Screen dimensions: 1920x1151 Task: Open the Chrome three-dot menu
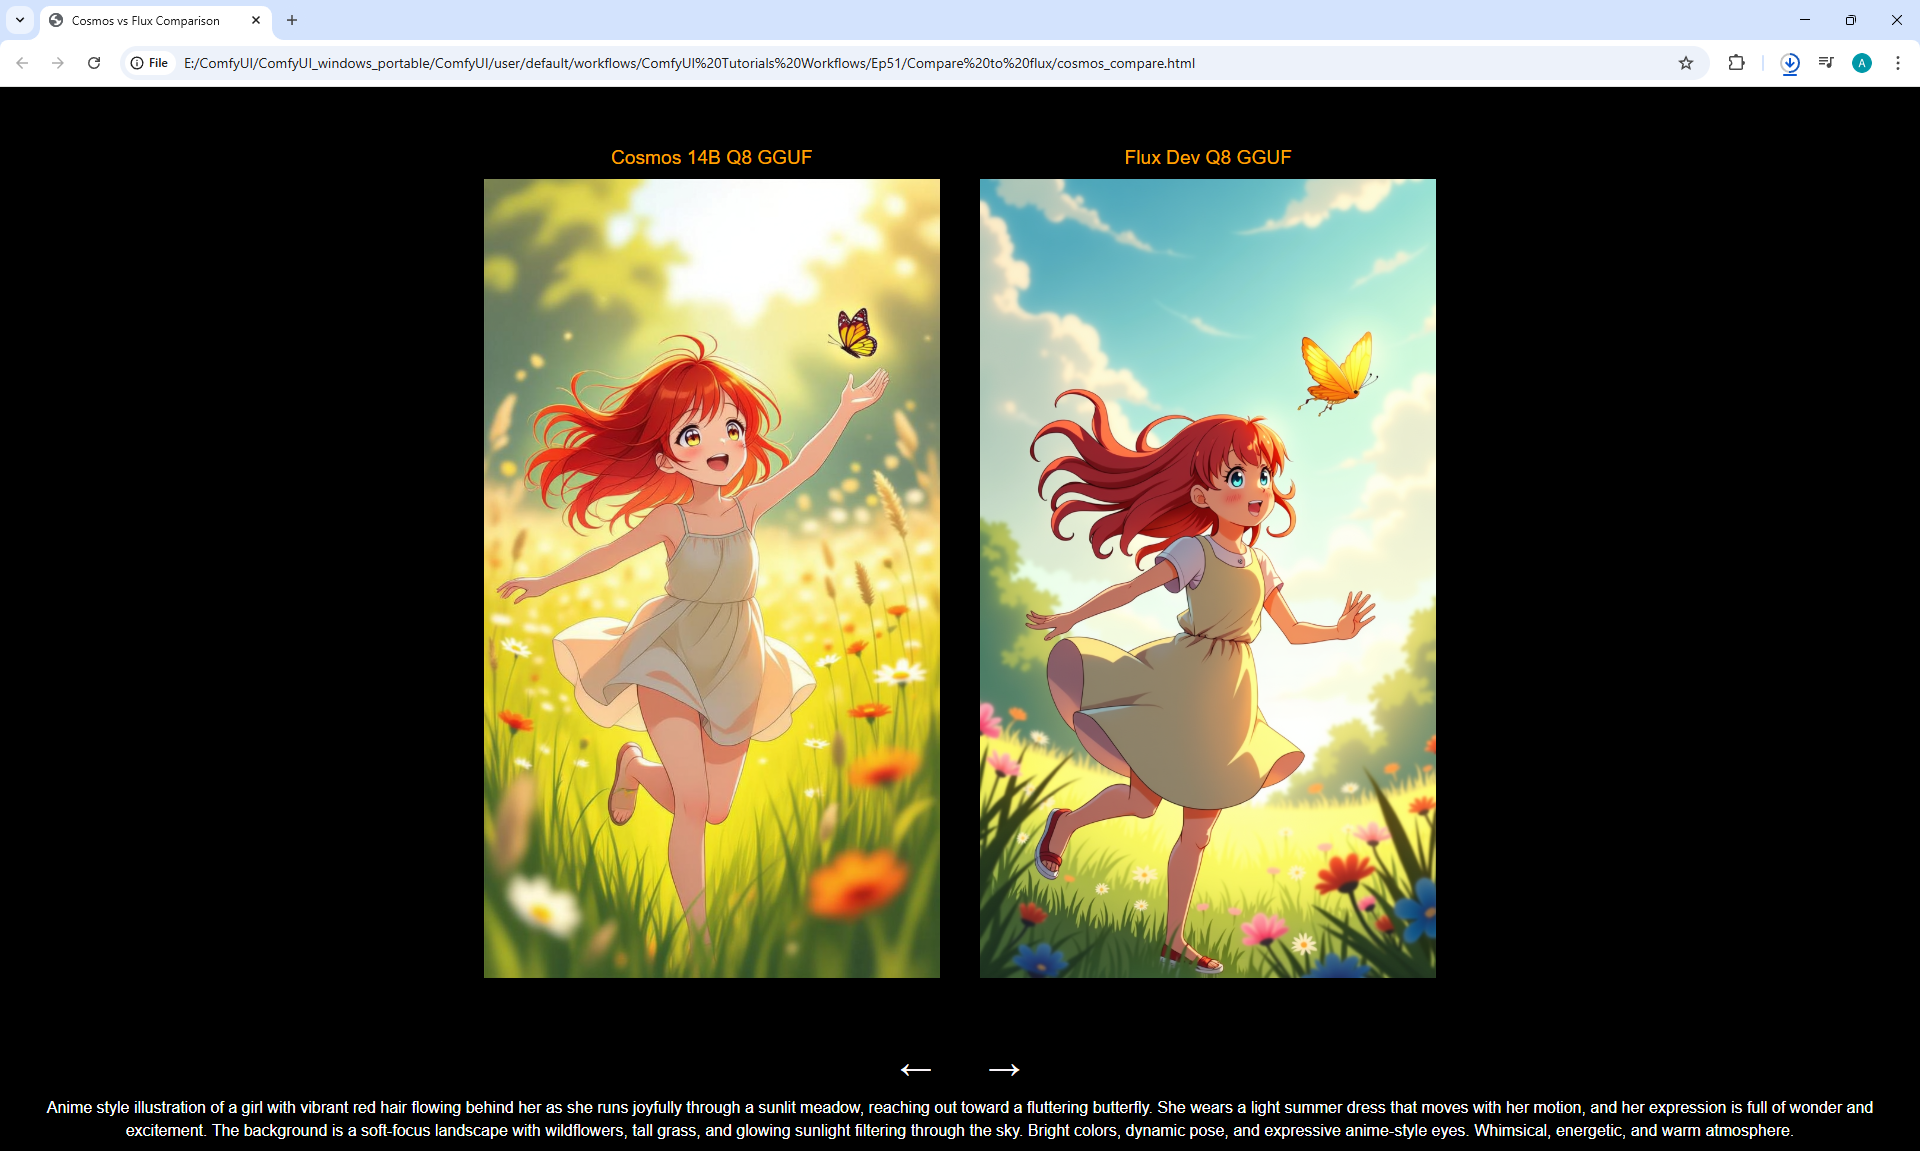point(1898,63)
